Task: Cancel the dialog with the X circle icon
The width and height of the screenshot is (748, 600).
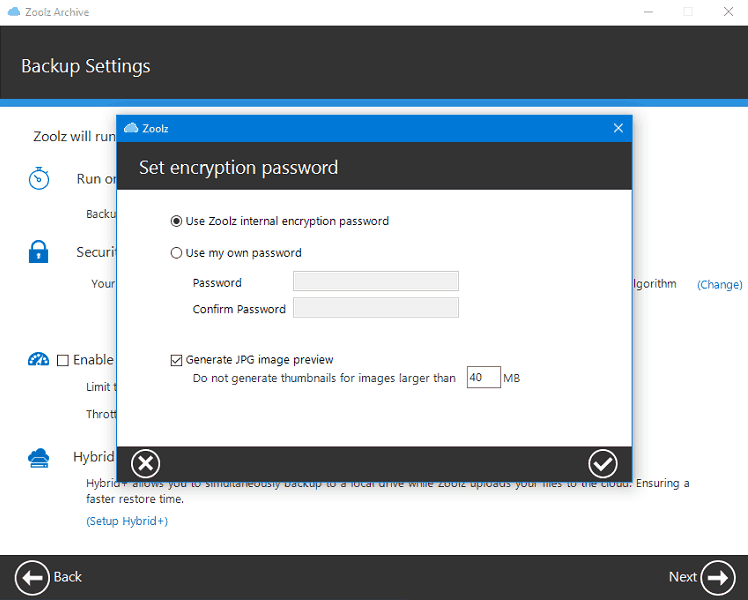Action: tap(145, 464)
